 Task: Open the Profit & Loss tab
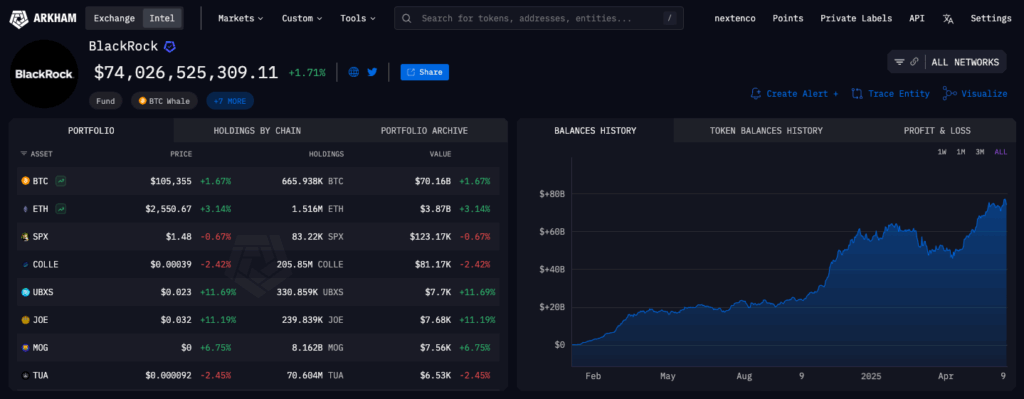[937, 131]
